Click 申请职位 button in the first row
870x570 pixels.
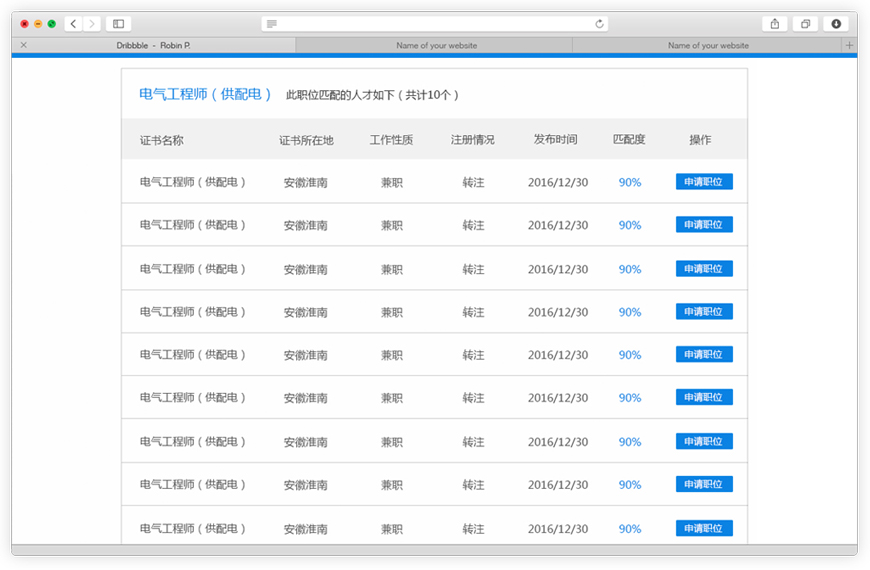click(x=704, y=182)
